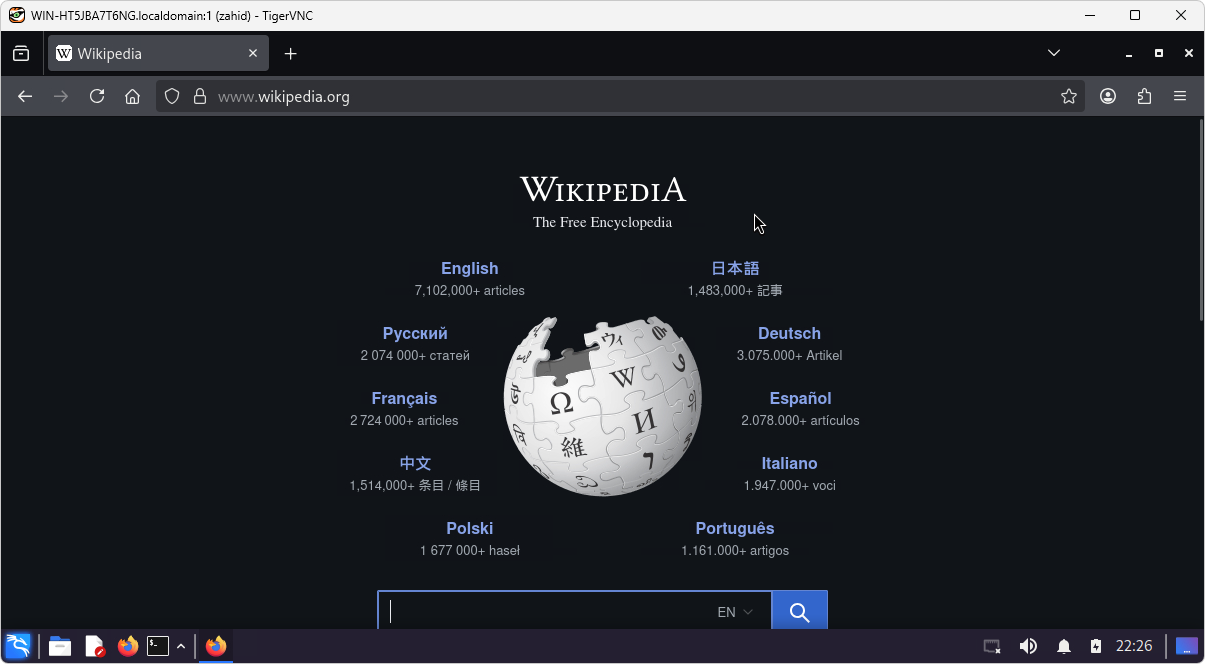Open the tracking protection shield panel
Image resolution: width=1205 pixels, height=664 pixels.
(x=171, y=96)
